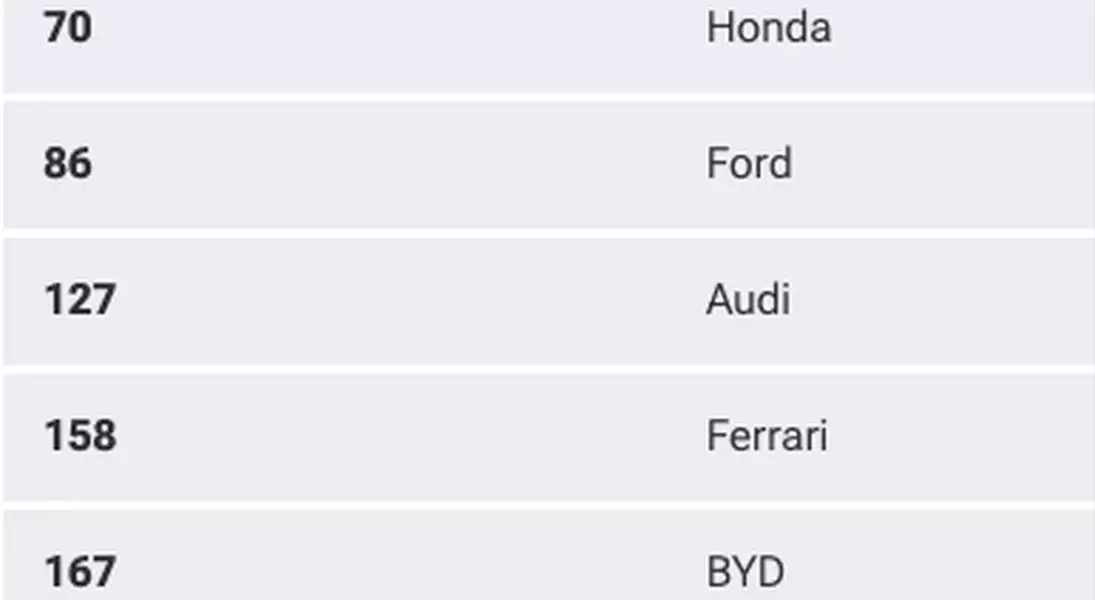This screenshot has width=1095, height=600.
Task: Click the Audi brand name
Action: 748,300
